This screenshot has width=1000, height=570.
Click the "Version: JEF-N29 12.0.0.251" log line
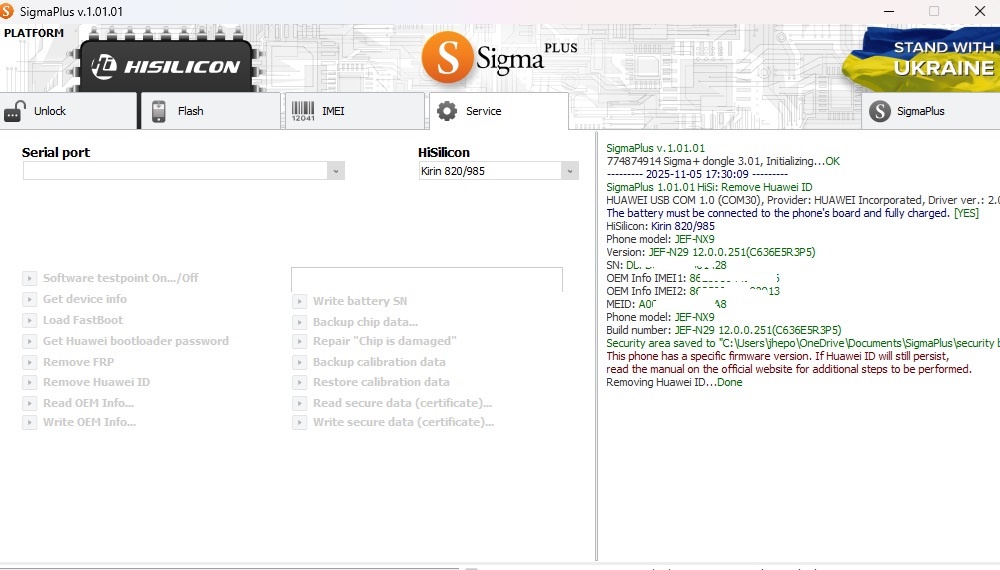[710, 252]
